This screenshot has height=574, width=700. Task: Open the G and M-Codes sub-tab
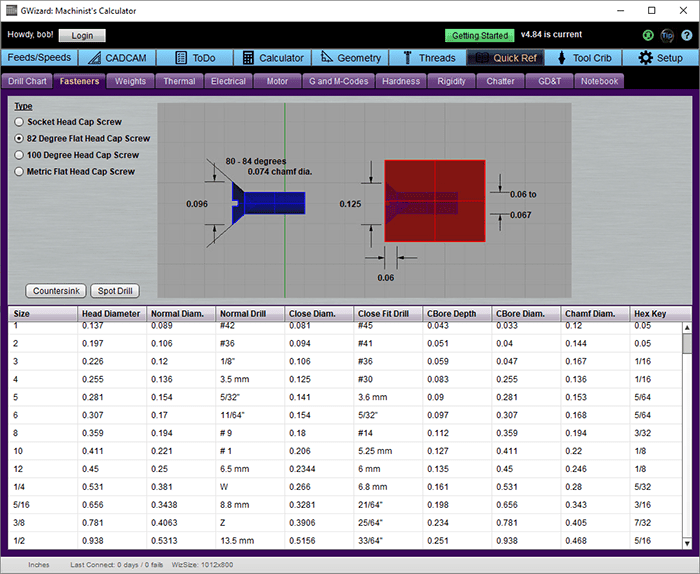(x=338, y=81)
